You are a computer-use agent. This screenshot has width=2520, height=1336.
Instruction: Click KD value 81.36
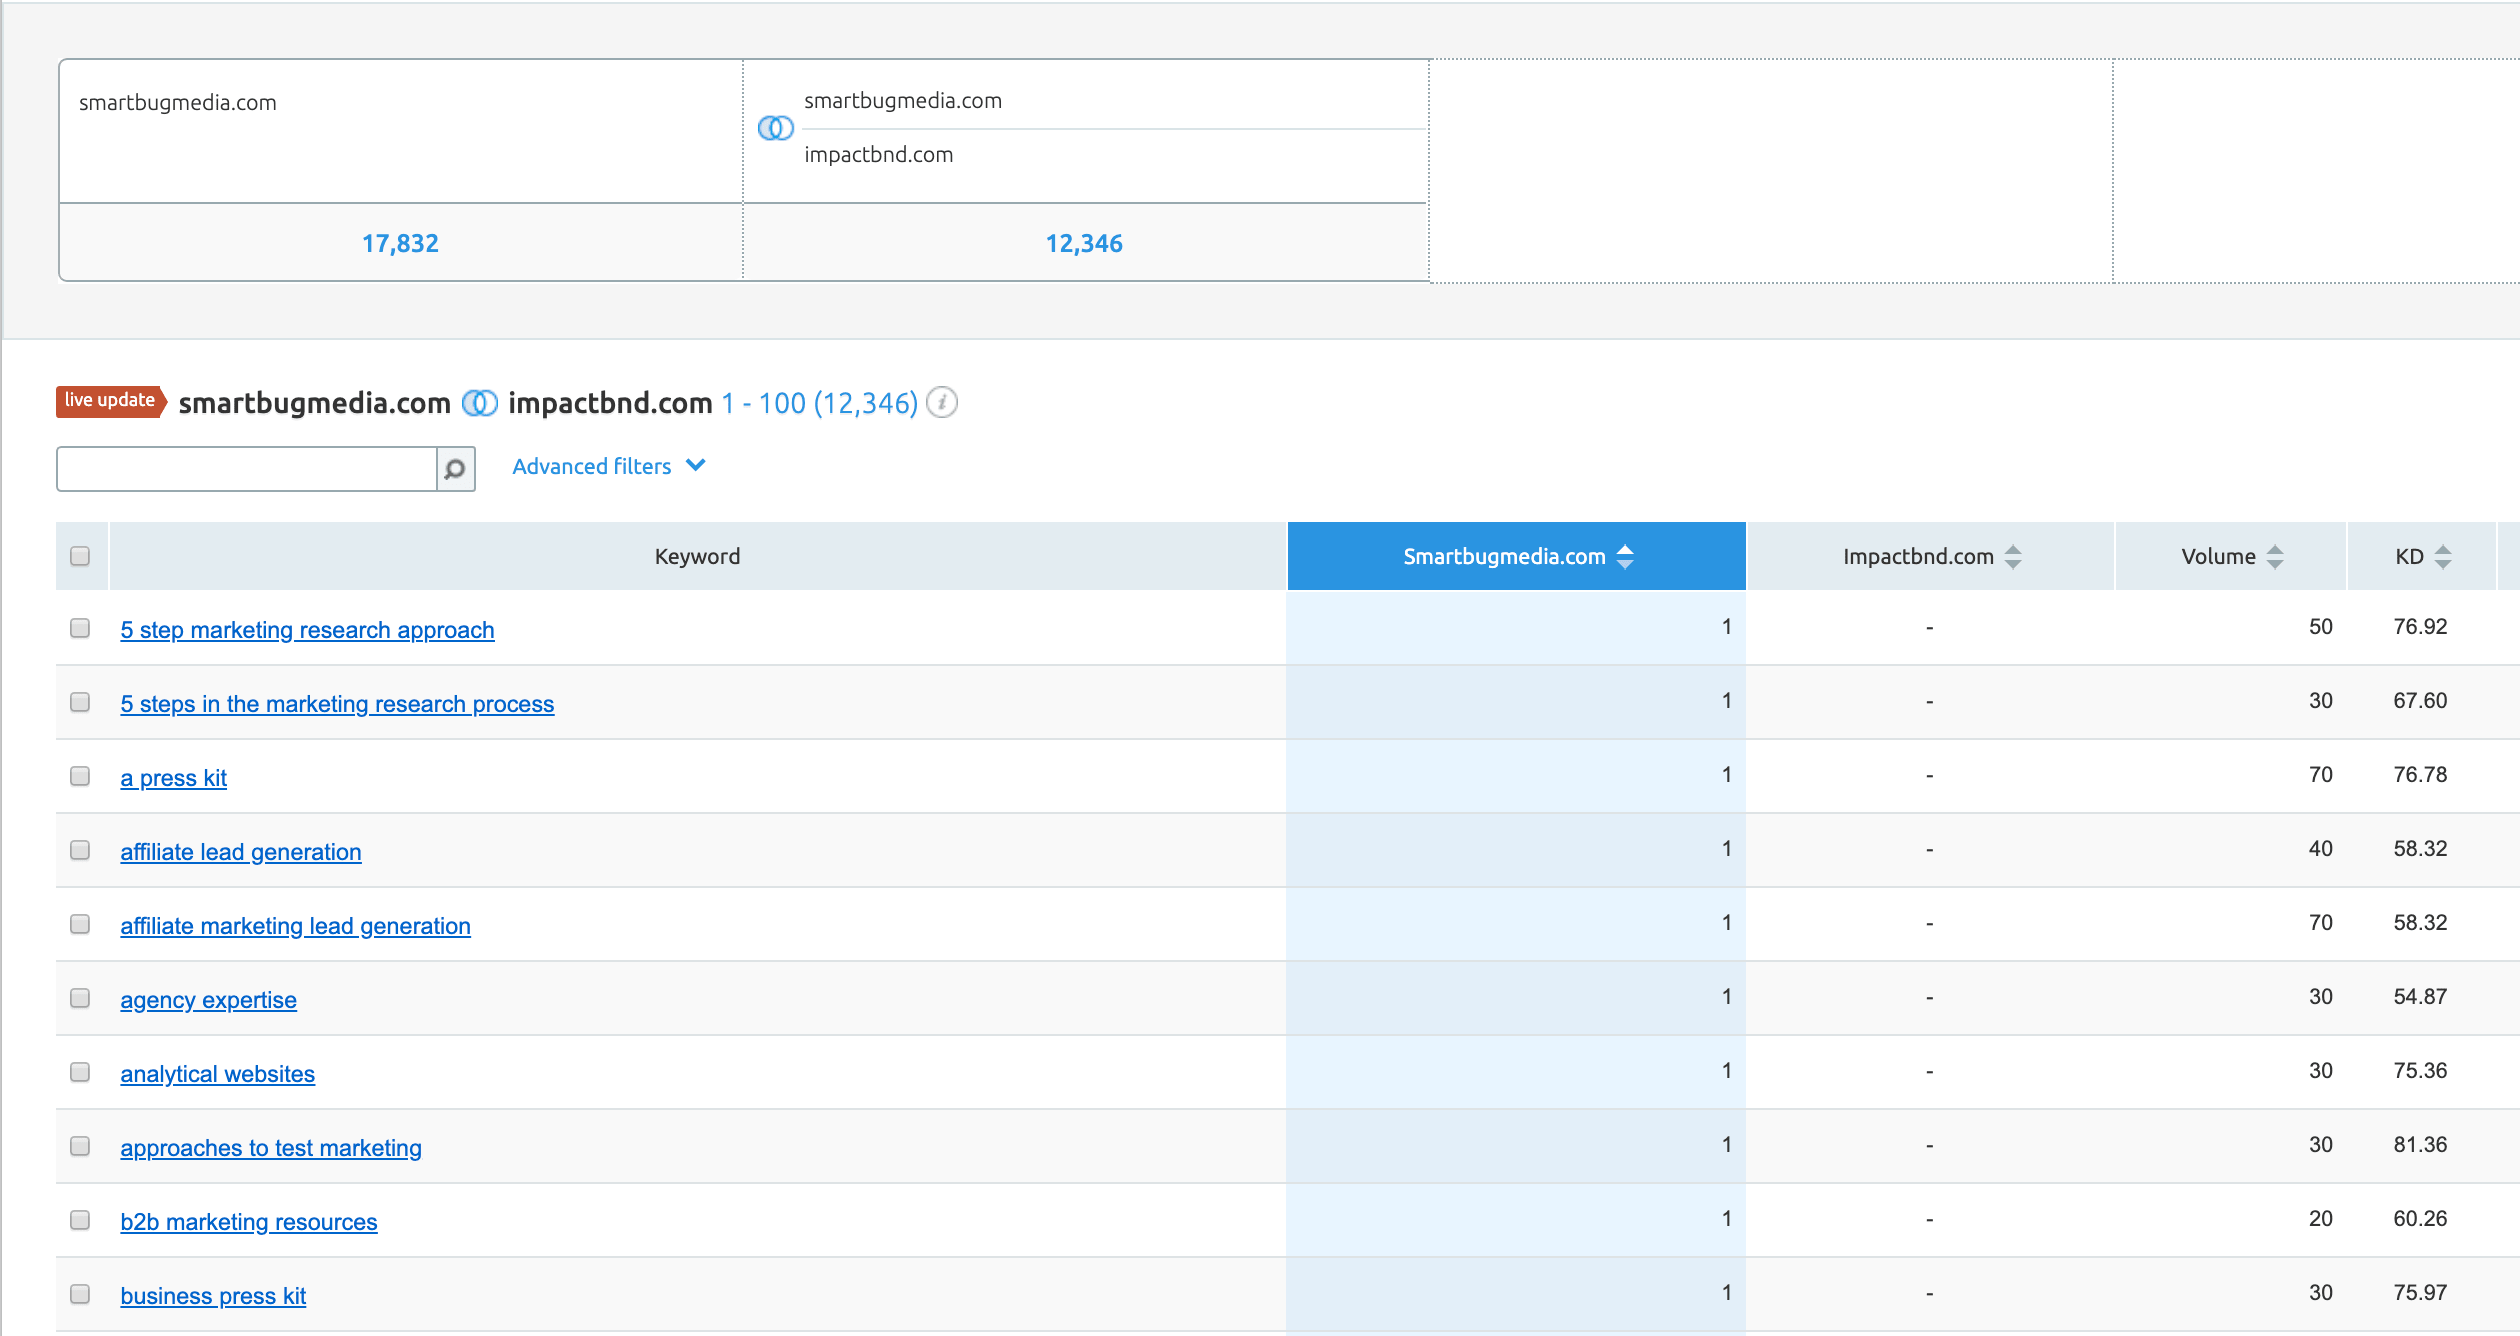[x=2420, y=1145]
